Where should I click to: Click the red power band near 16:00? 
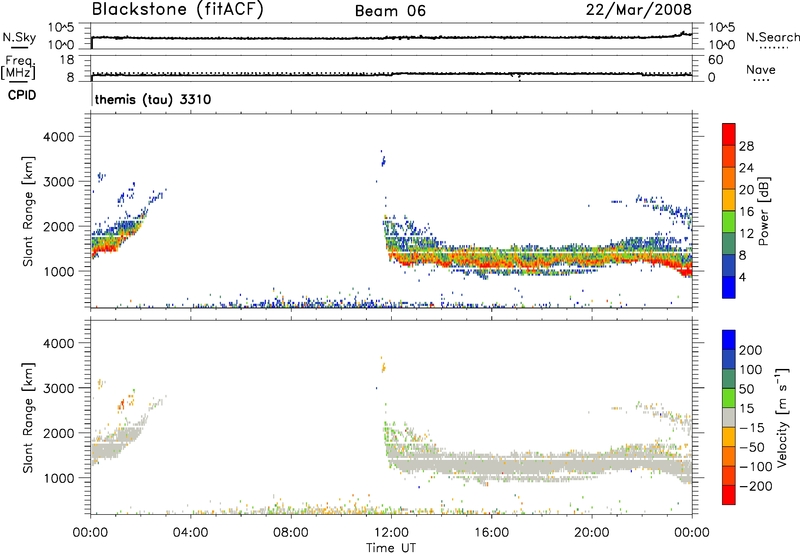pos(491,264)
